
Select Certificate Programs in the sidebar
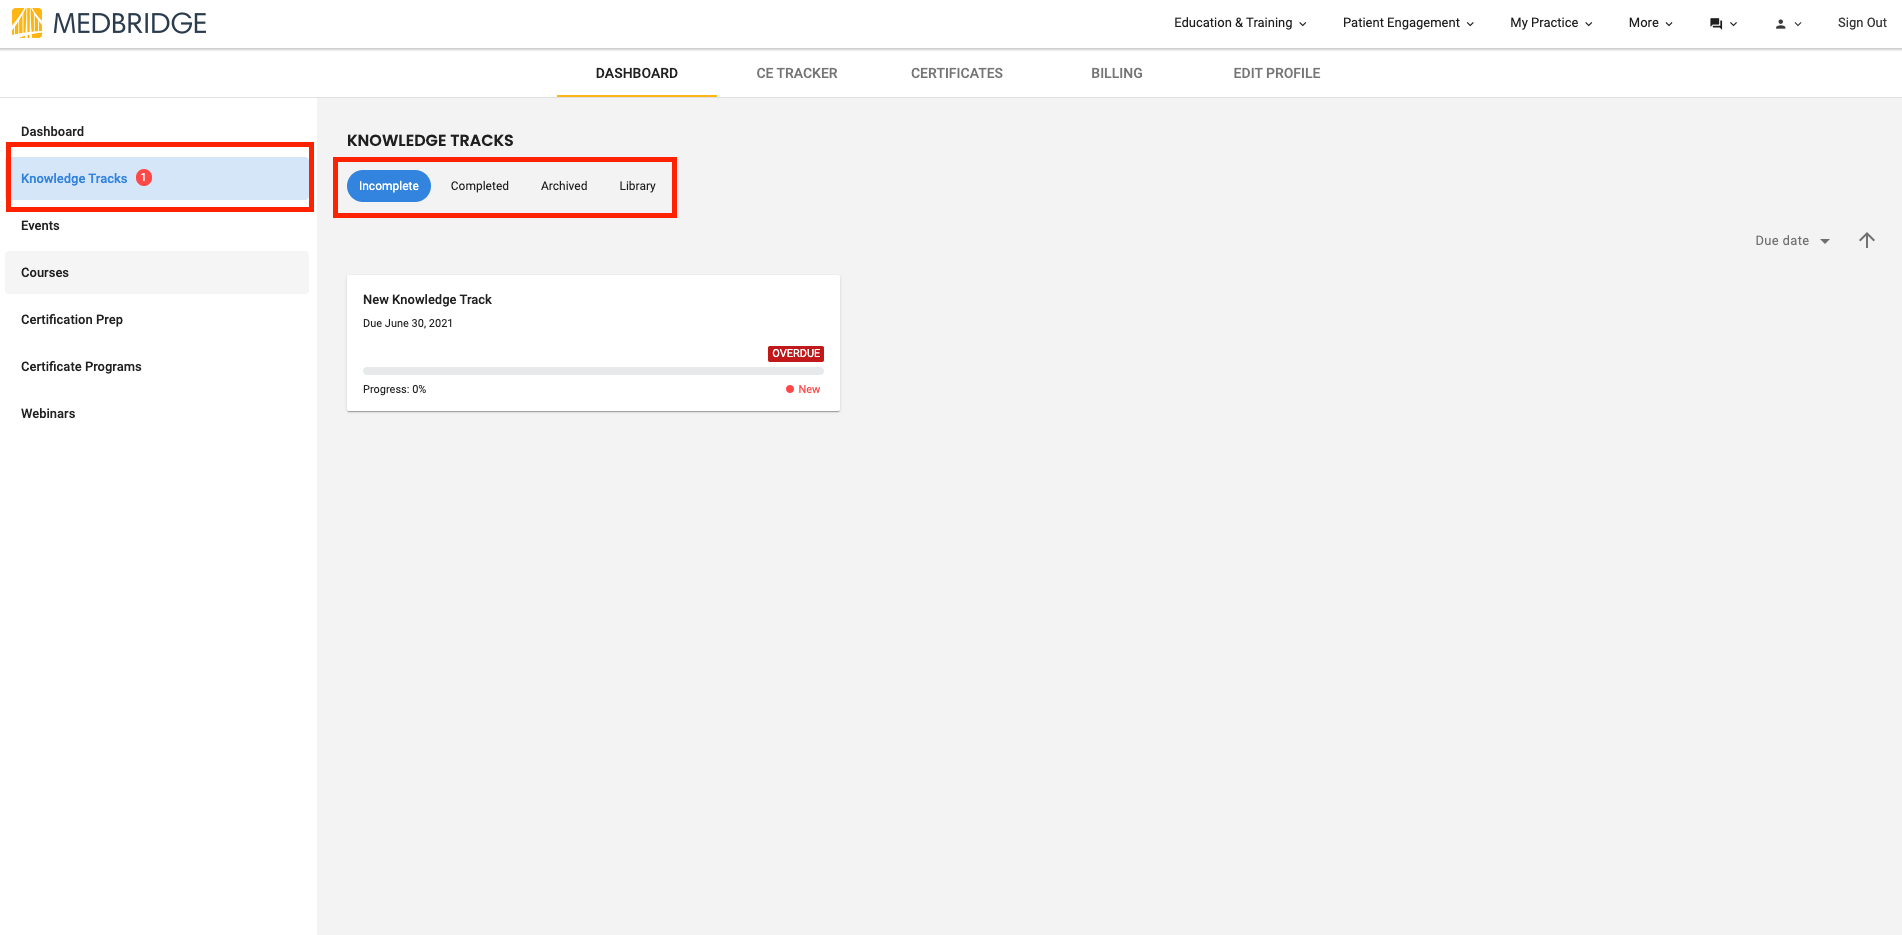click(x=157, y=366)
